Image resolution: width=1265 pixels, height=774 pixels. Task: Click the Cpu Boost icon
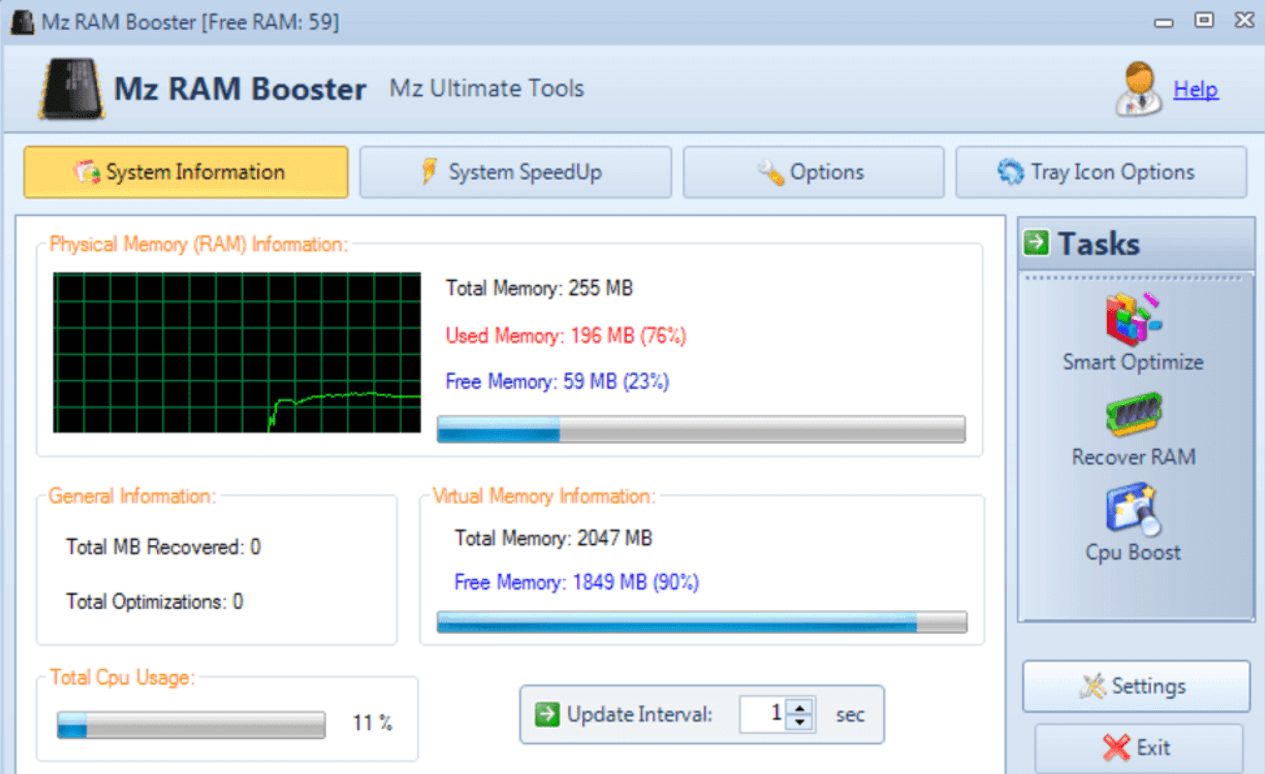(x=1133, y=509)
